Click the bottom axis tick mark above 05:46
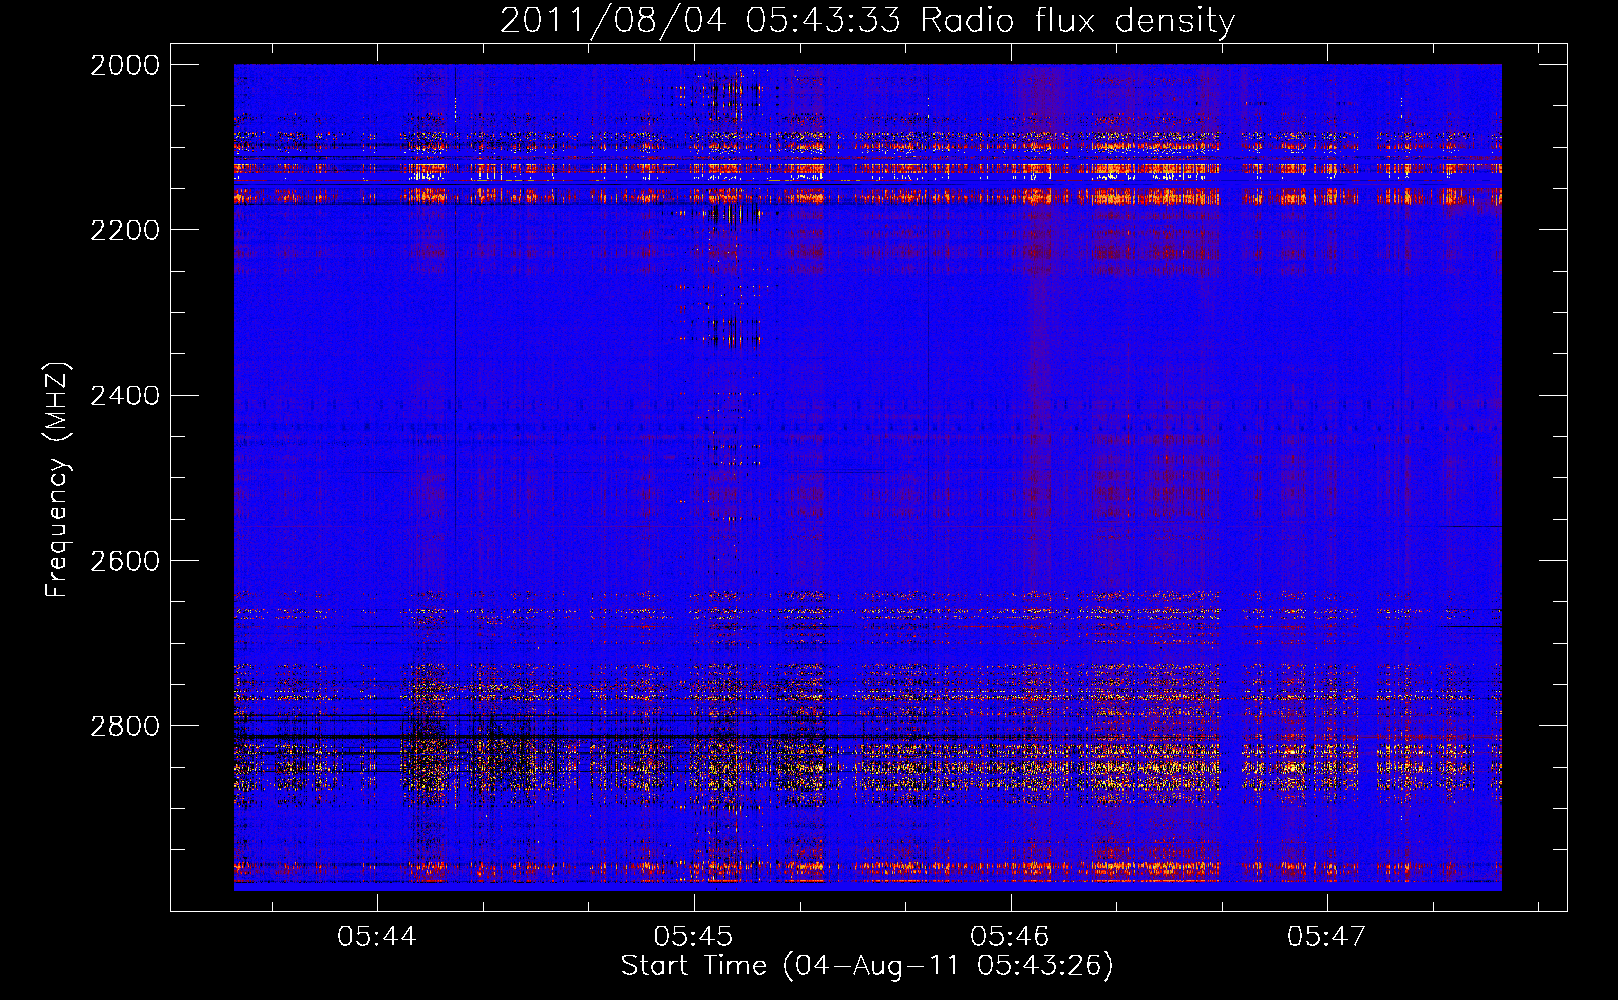This screenshot has height=1000, width=1618. coord(1011,901)
